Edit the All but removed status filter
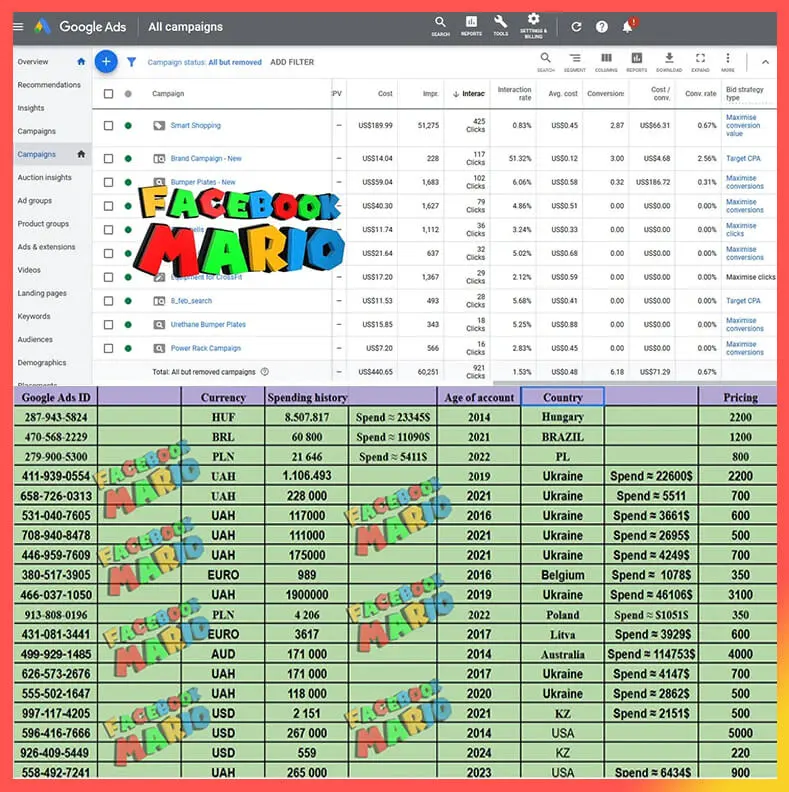 tap(205, 62)
